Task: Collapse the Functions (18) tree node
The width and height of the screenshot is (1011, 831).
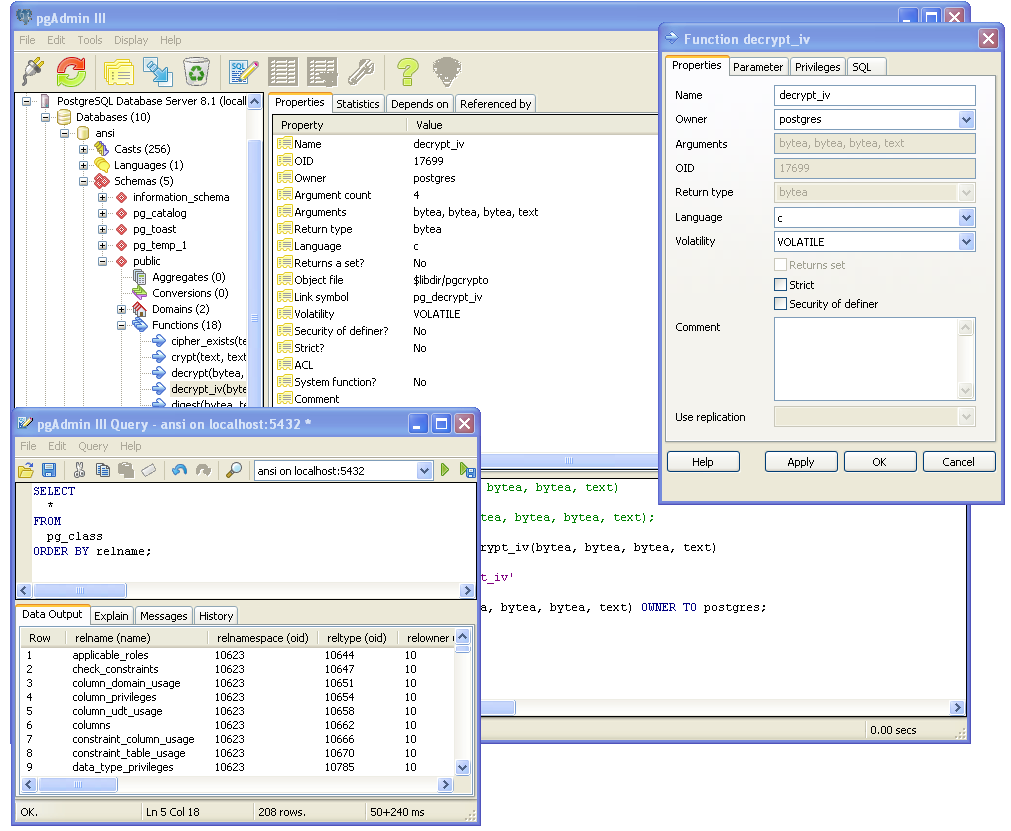Action: [x=121, y=325]
